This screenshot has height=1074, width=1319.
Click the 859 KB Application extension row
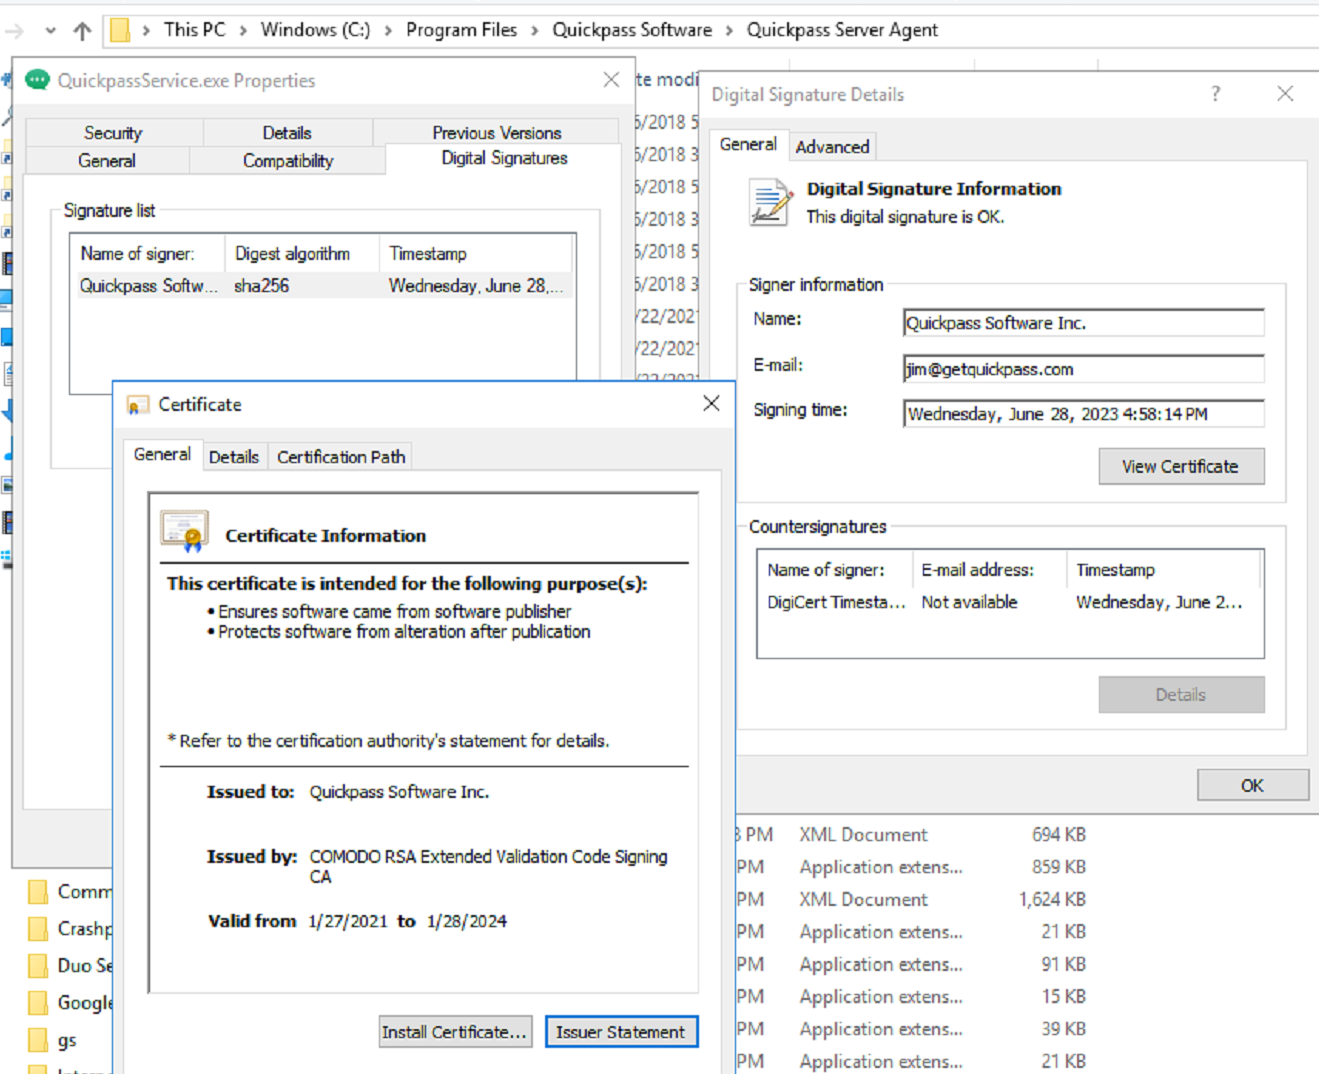pyautogui.click(x=912, y=867)
